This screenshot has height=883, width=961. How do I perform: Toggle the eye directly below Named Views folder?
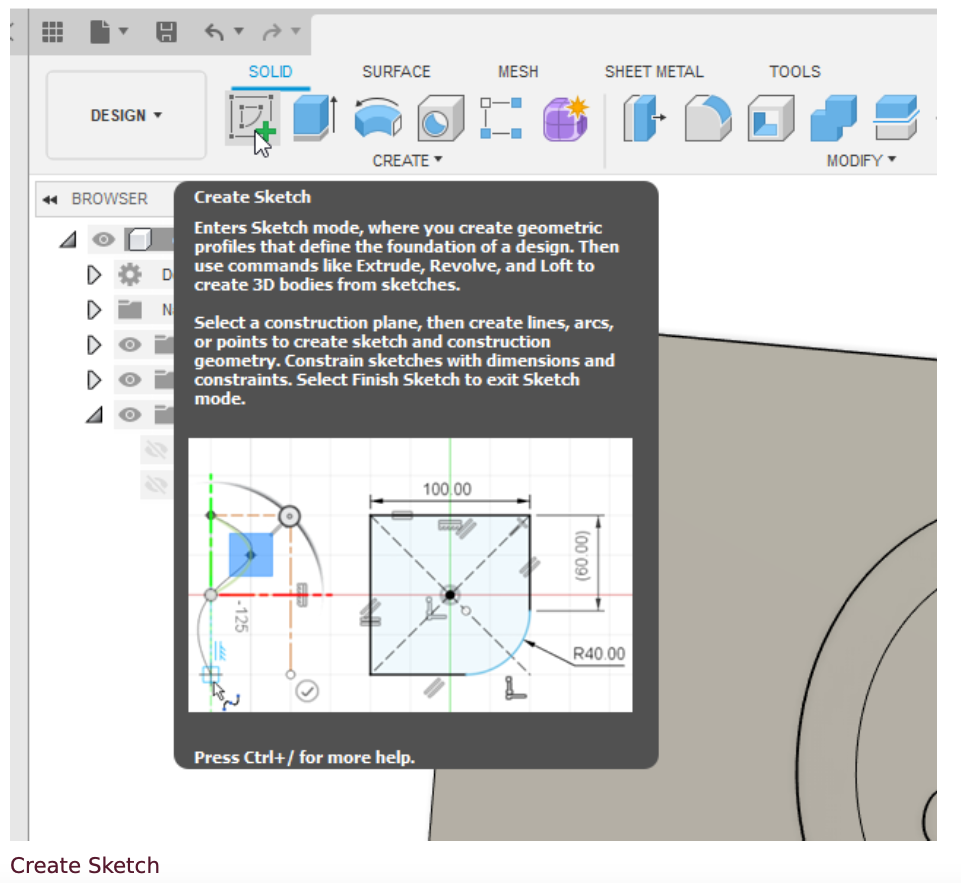(x=129, y=344)
